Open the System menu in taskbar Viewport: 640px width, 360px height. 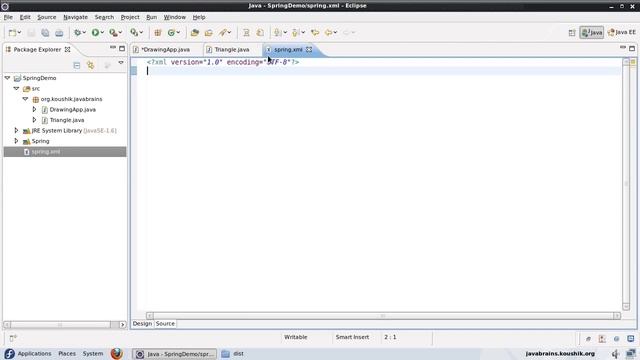pos(93,353)
